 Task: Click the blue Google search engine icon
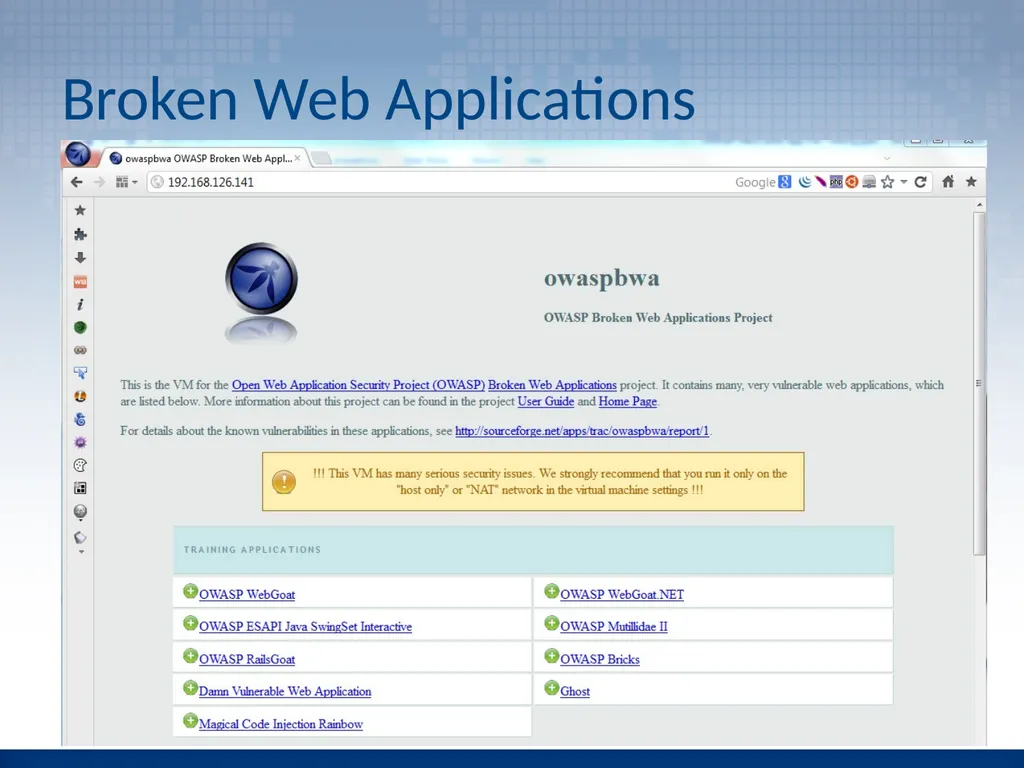(x=784, y=182)
